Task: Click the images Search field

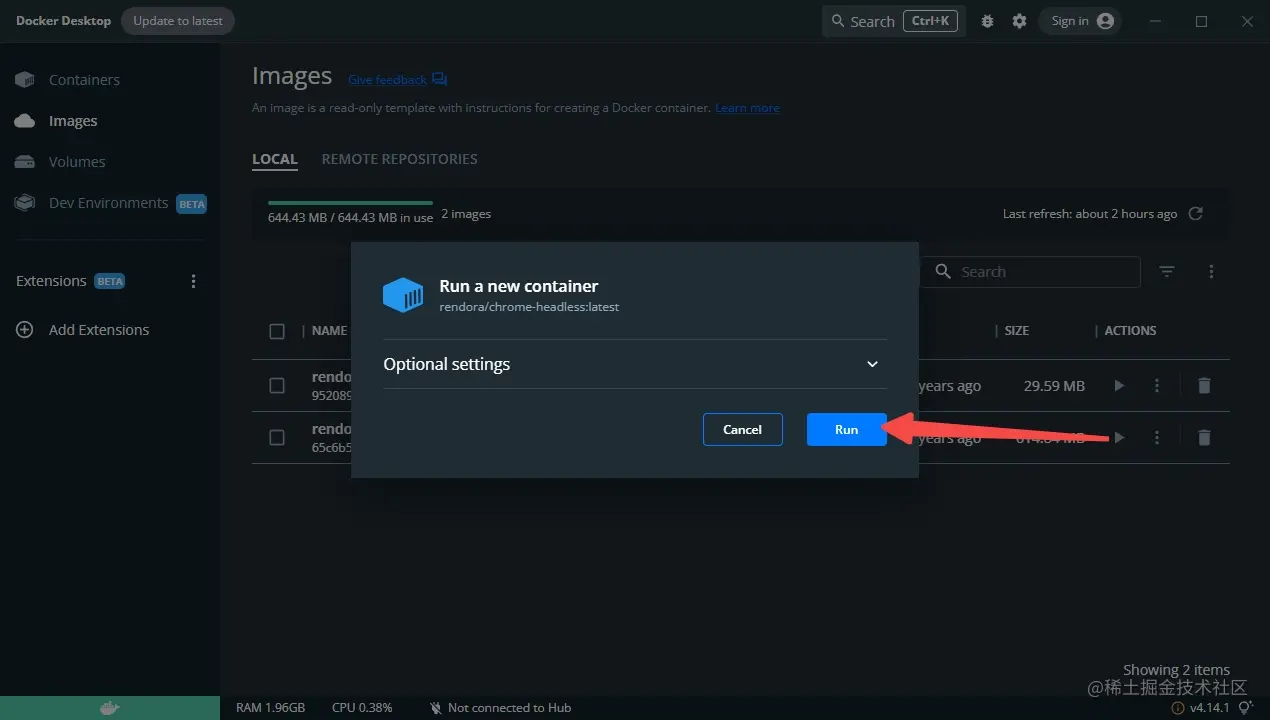Action: pos(1030,272)
